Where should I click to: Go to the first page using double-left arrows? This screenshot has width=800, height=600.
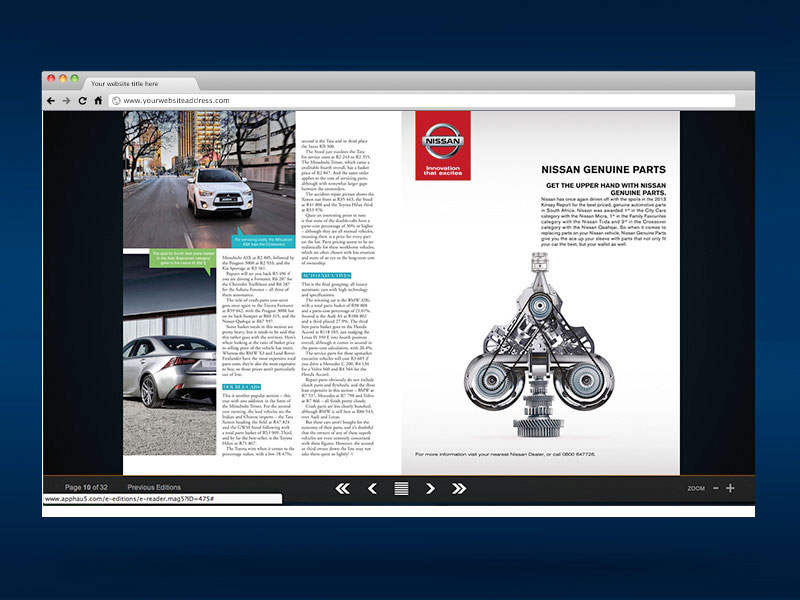pos(342,488)
